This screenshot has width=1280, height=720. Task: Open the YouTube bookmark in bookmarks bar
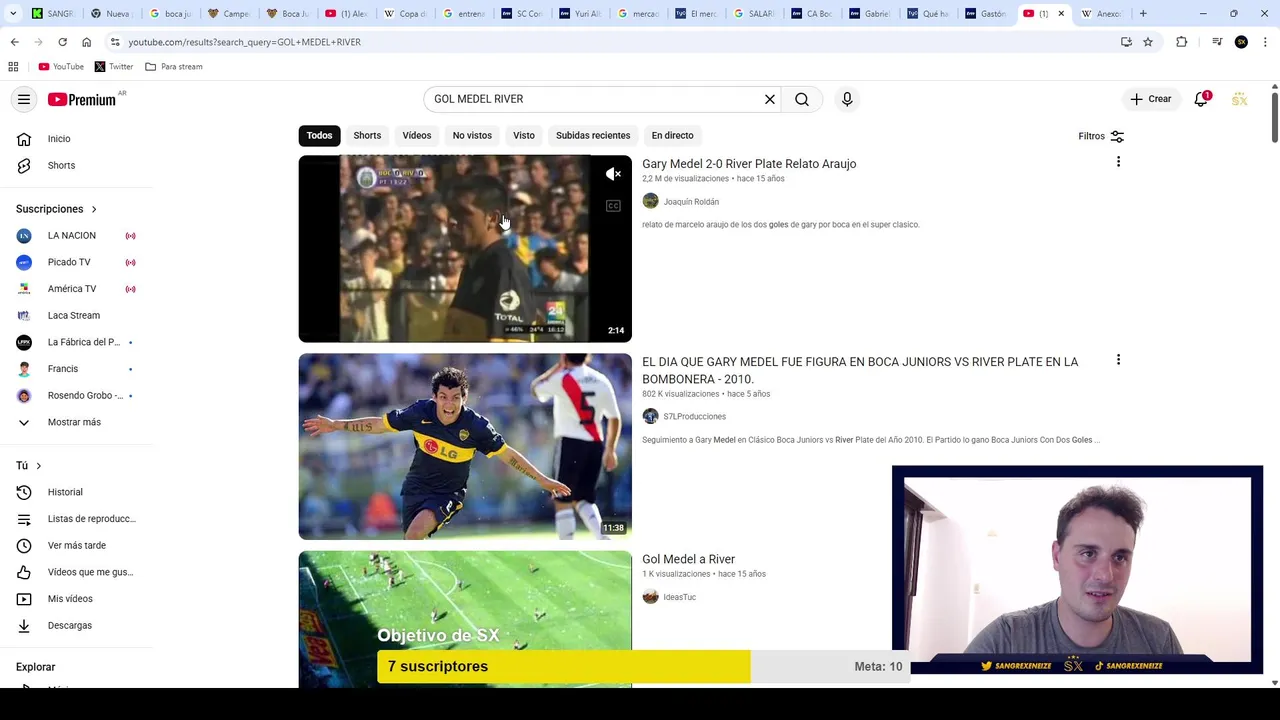(x=61, y=66)
